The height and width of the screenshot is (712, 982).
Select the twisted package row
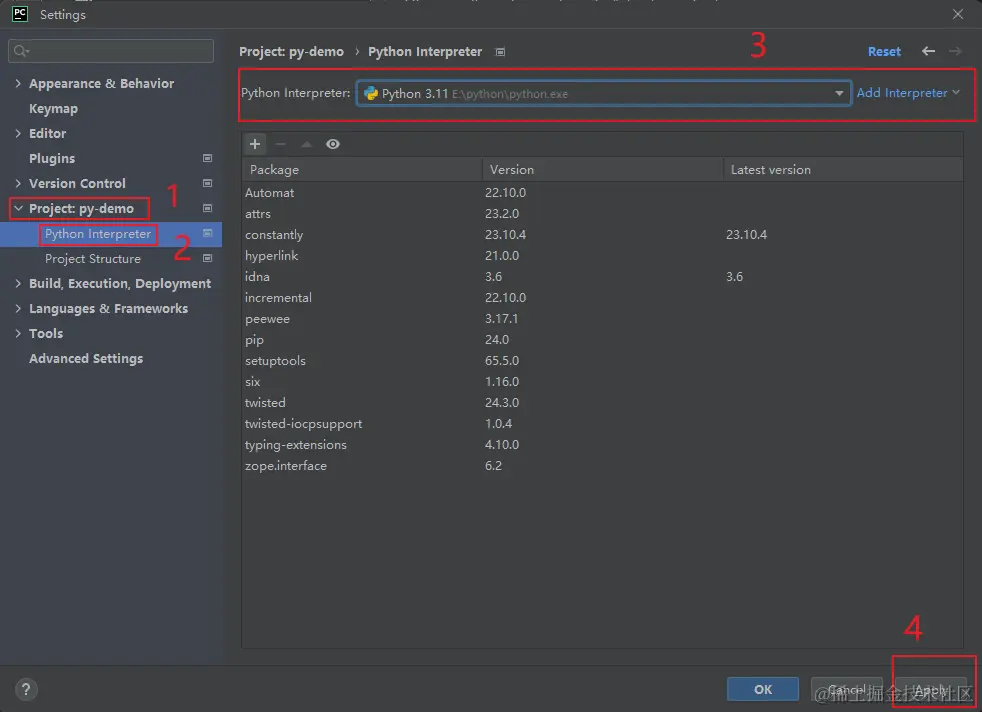602,403
